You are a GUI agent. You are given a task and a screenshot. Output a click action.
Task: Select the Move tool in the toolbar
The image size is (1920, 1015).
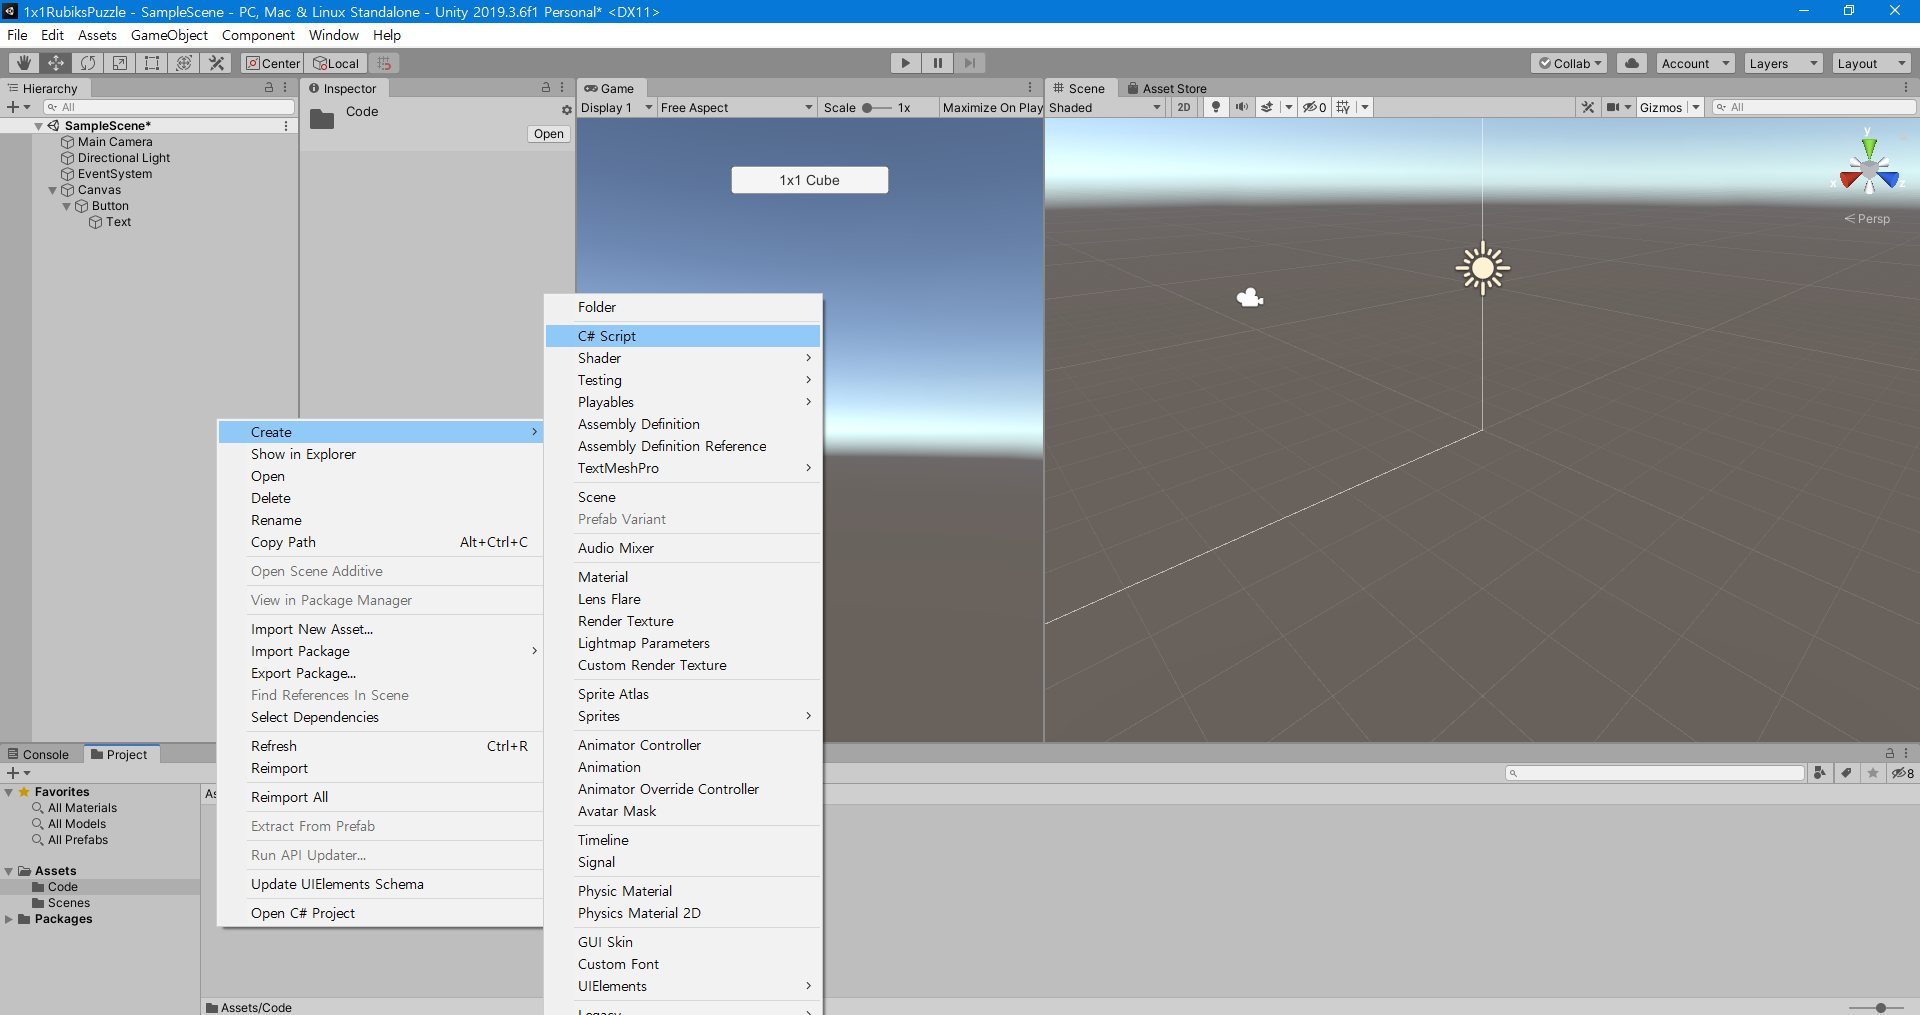tap(56, 63)
